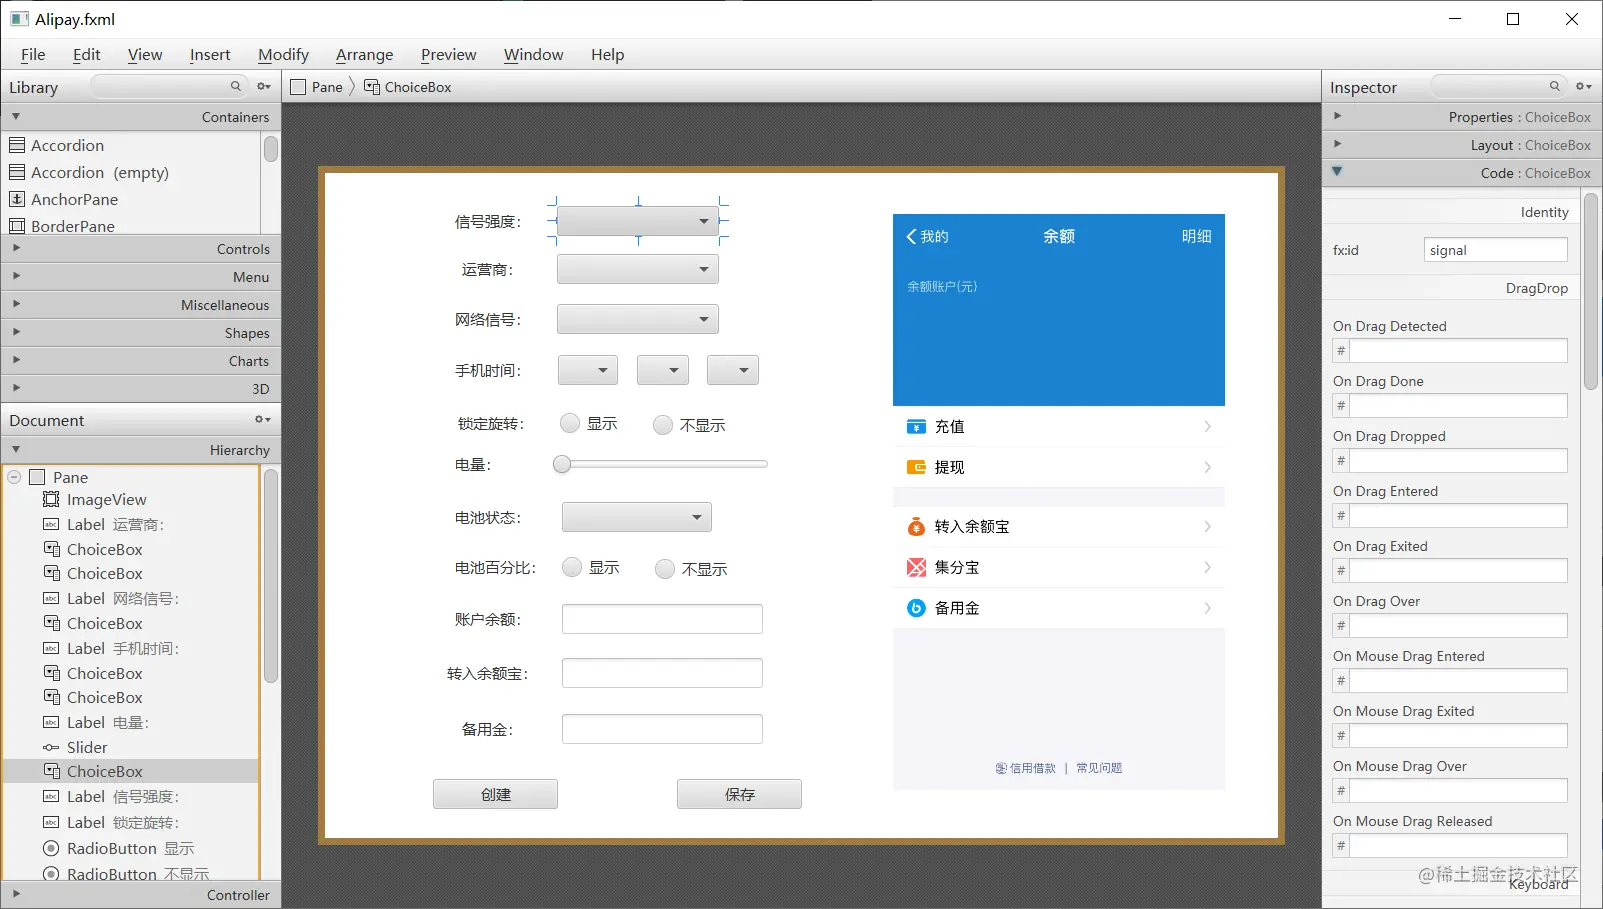Open the Window menu
Screen dimensions: 1603x909
pos(533,55)
